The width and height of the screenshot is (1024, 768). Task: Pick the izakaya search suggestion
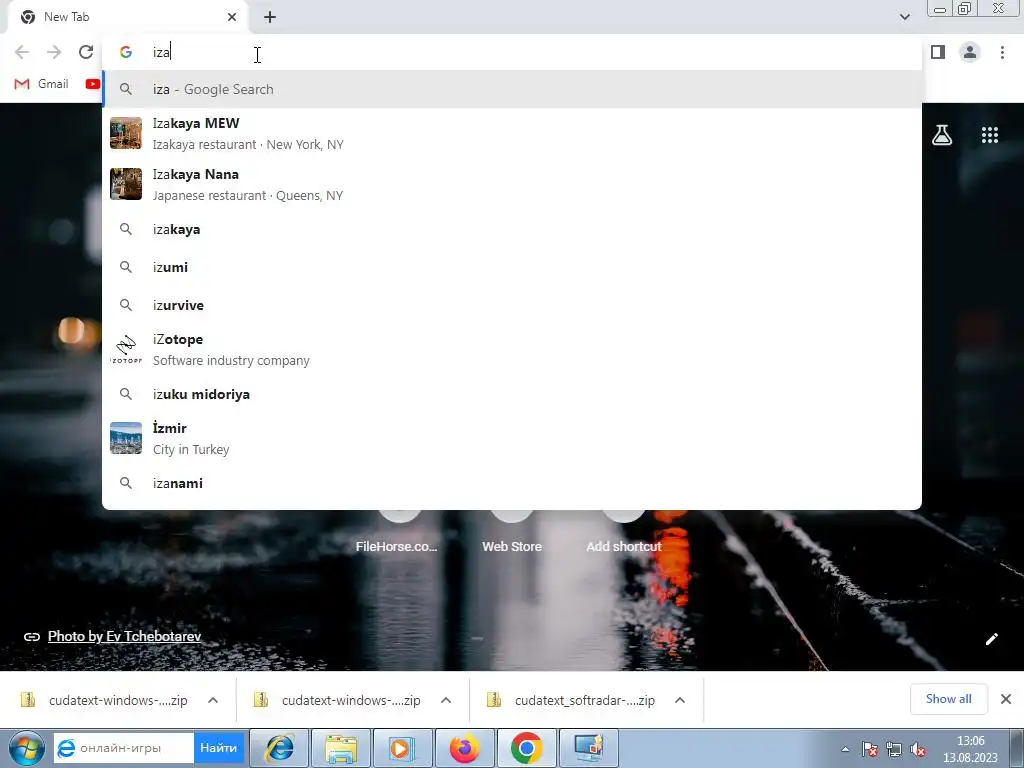tap(512, 229)
